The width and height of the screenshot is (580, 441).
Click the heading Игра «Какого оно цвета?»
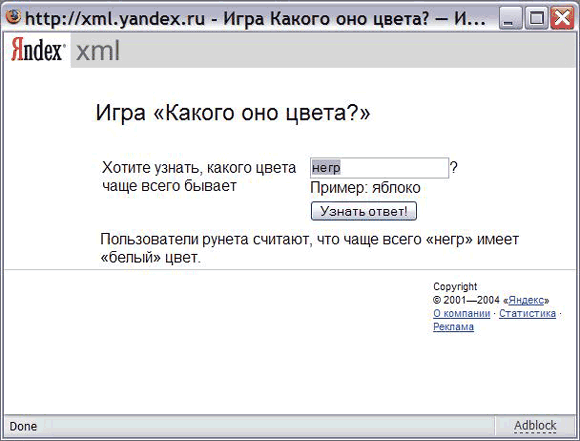pos(233,113)
